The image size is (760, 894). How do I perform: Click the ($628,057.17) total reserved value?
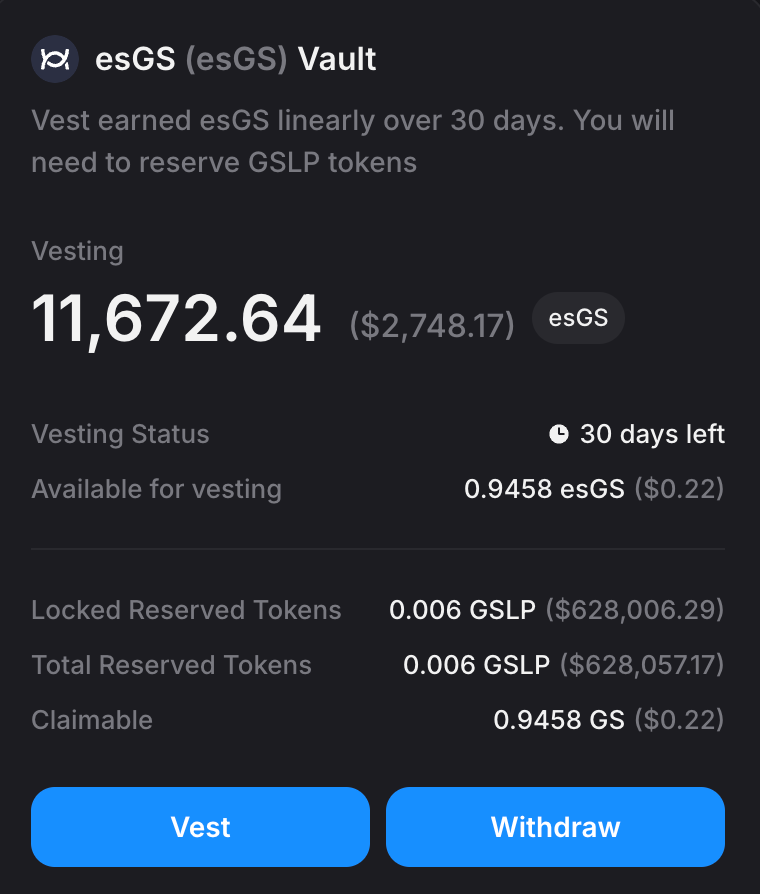coord(642,665)
